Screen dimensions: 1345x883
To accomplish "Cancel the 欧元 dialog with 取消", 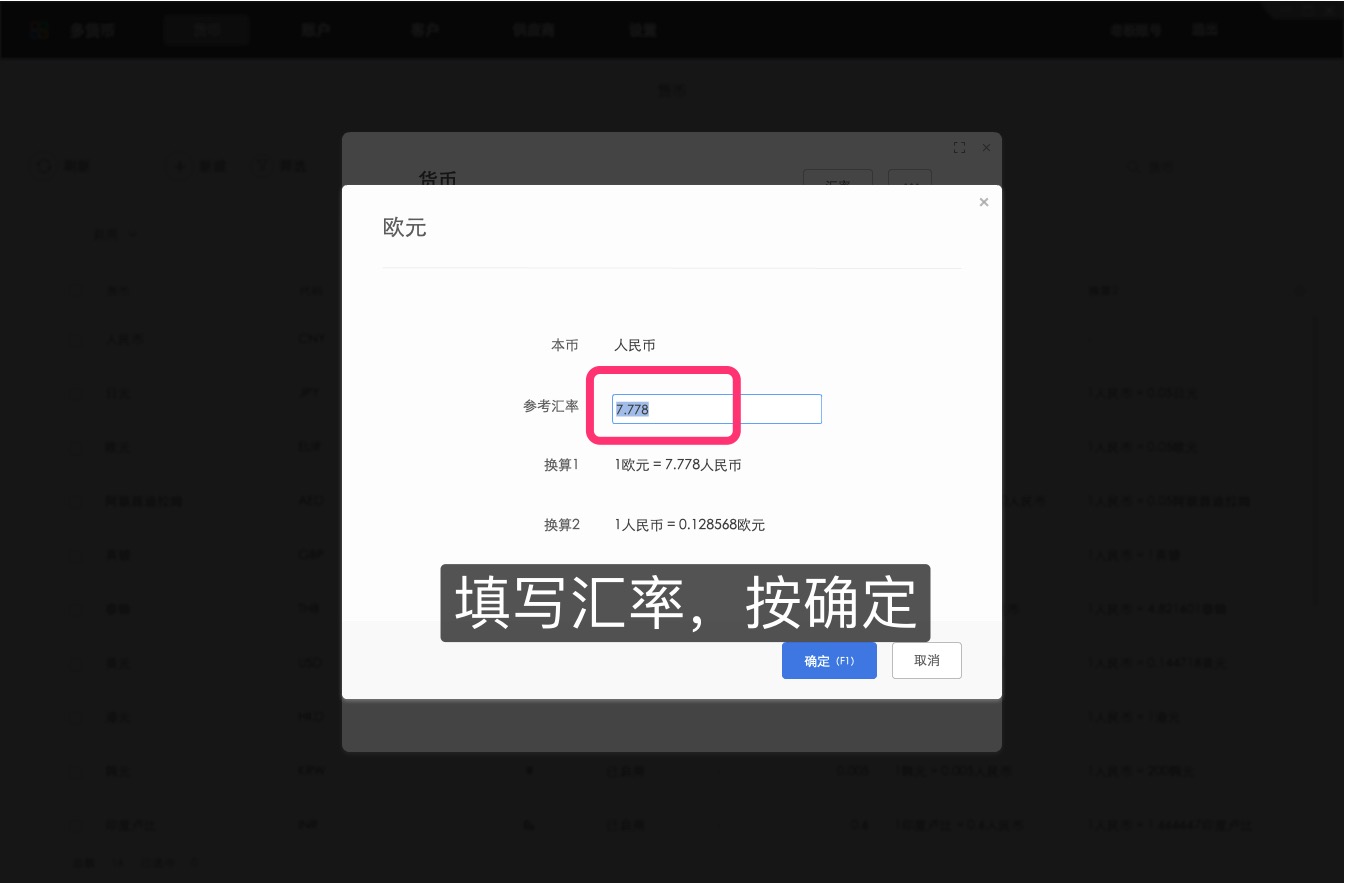I will [x=927, y=661].
